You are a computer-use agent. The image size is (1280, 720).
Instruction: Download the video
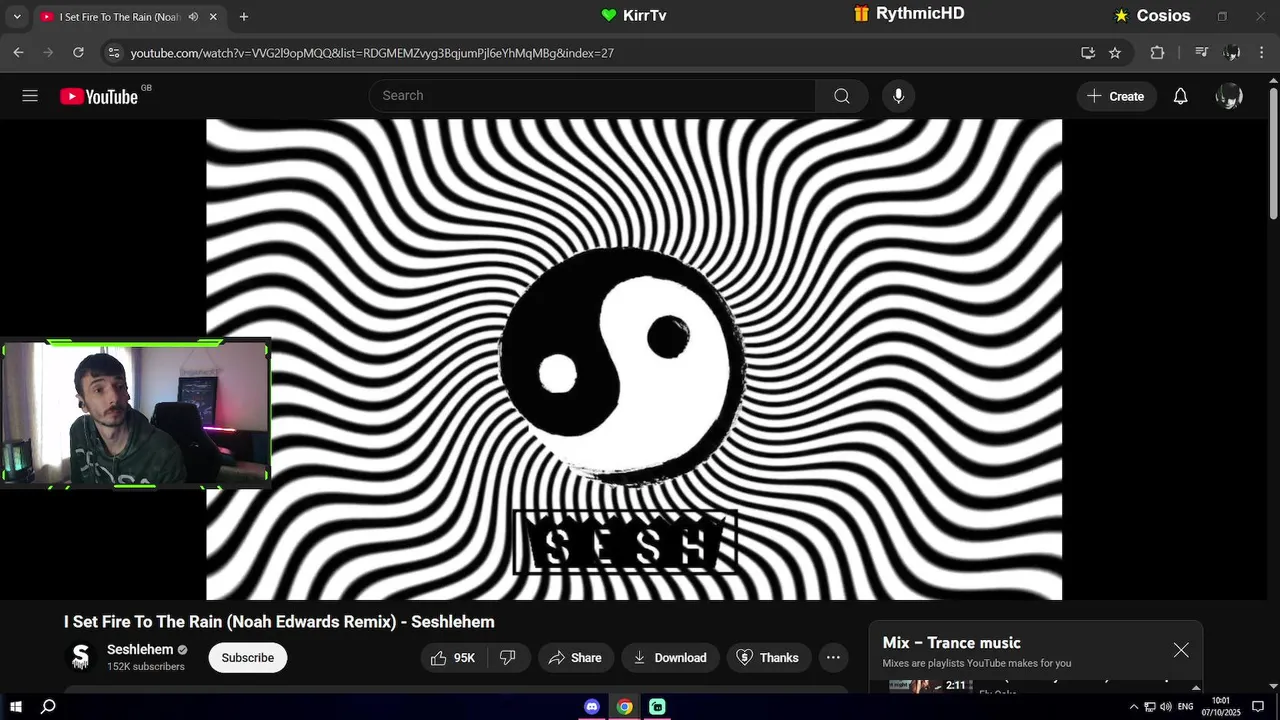click(x=670, y=658)
